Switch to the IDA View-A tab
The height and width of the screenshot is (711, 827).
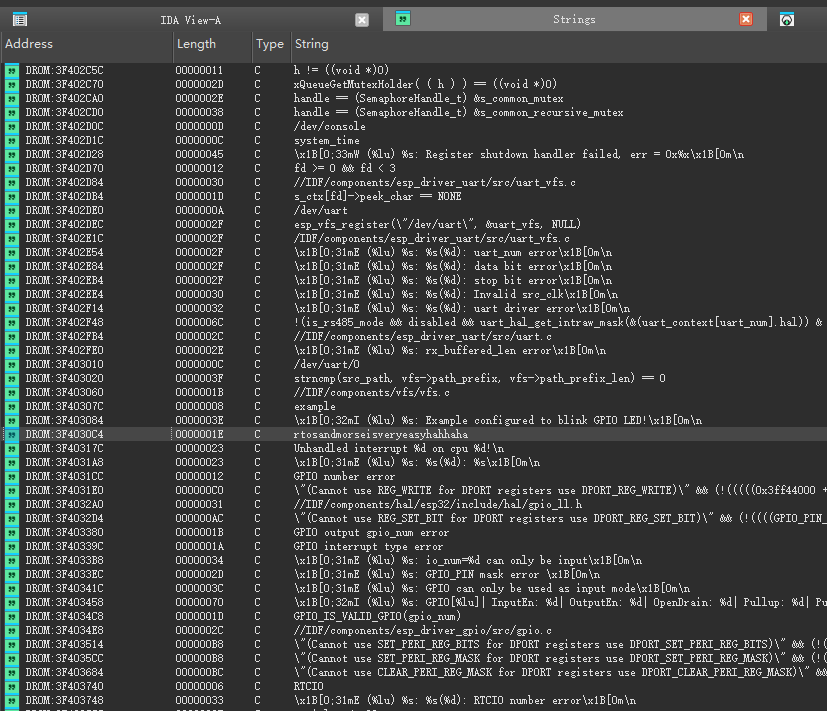(190, 19)
